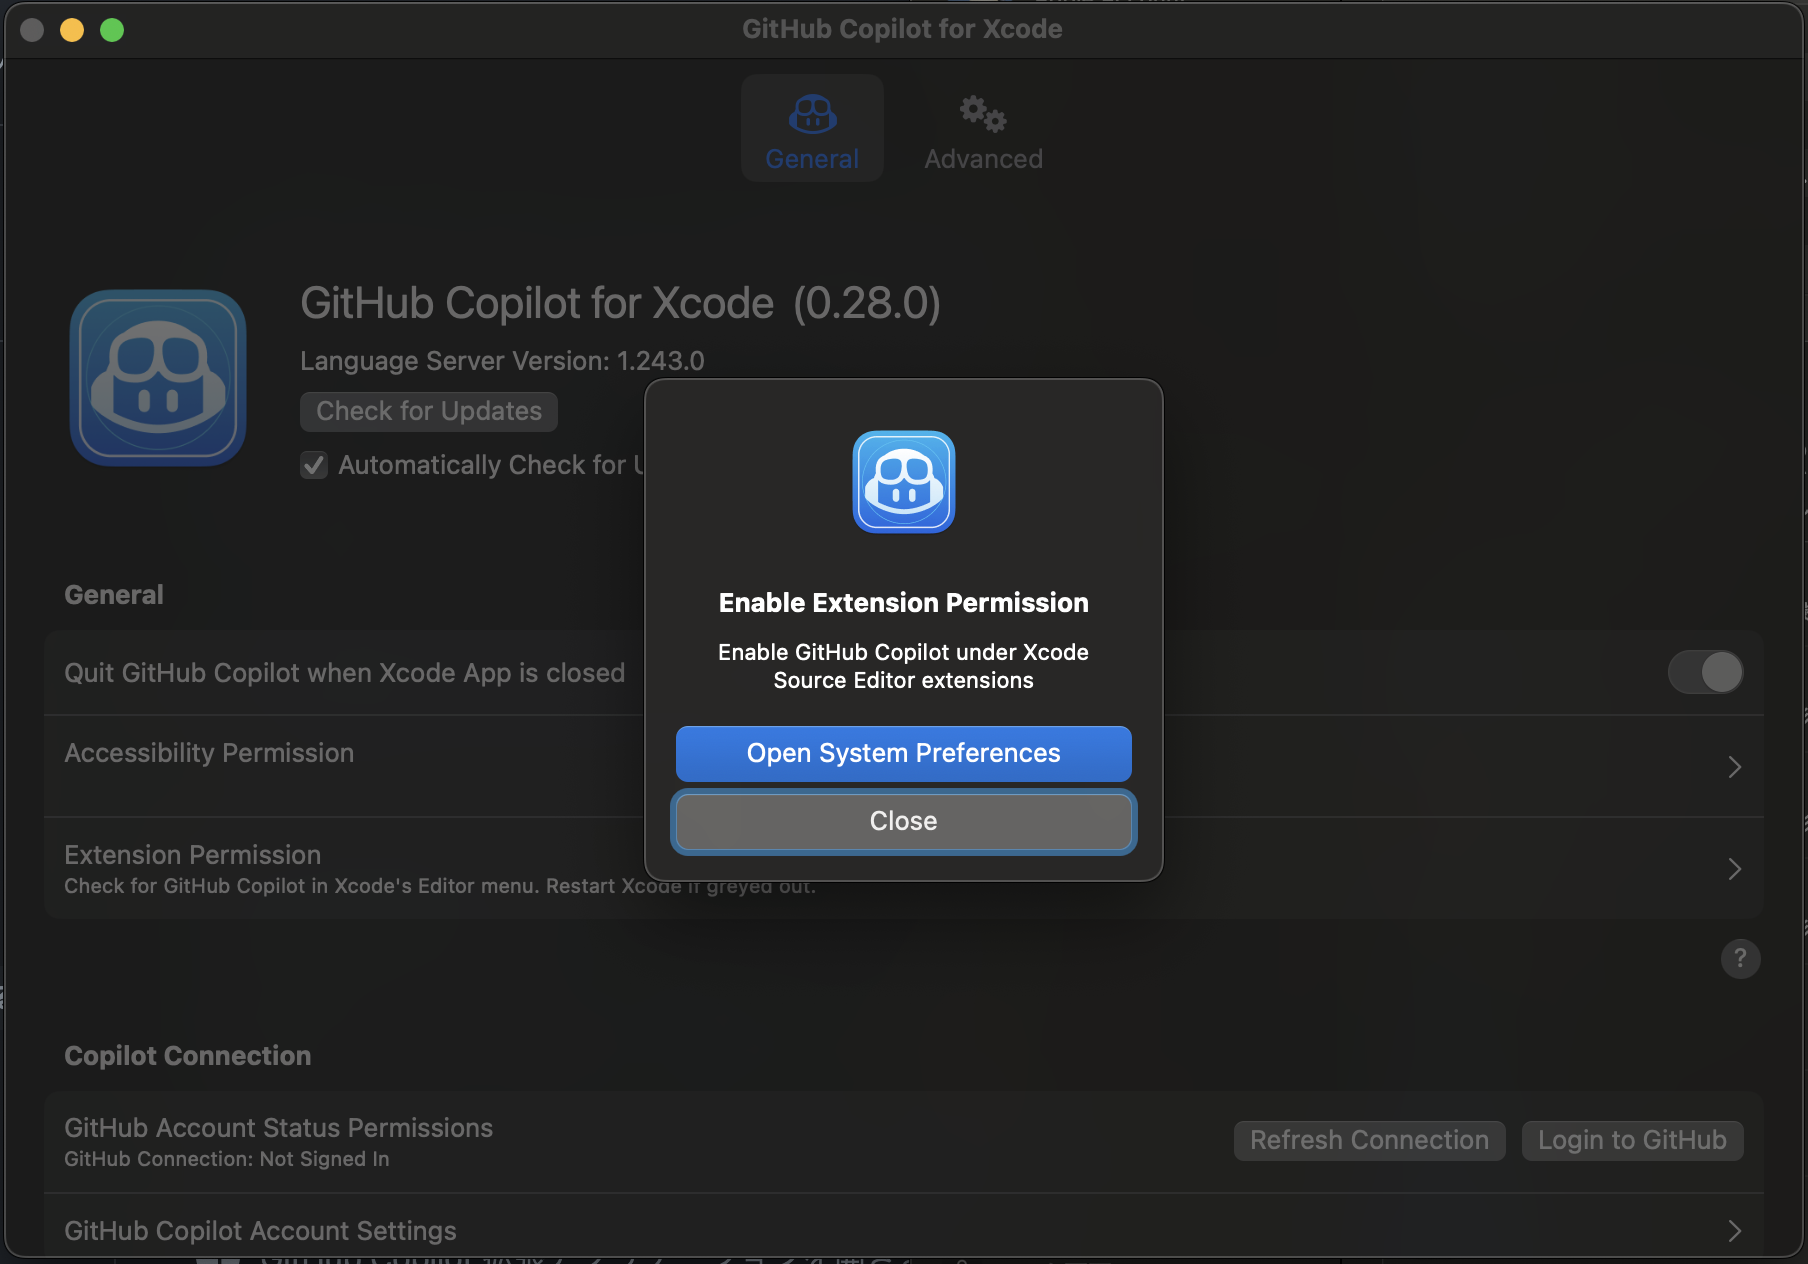Click the question mark help button
The width and height of the screenshot is (1808, 1264).
(x=1740, y=958)
